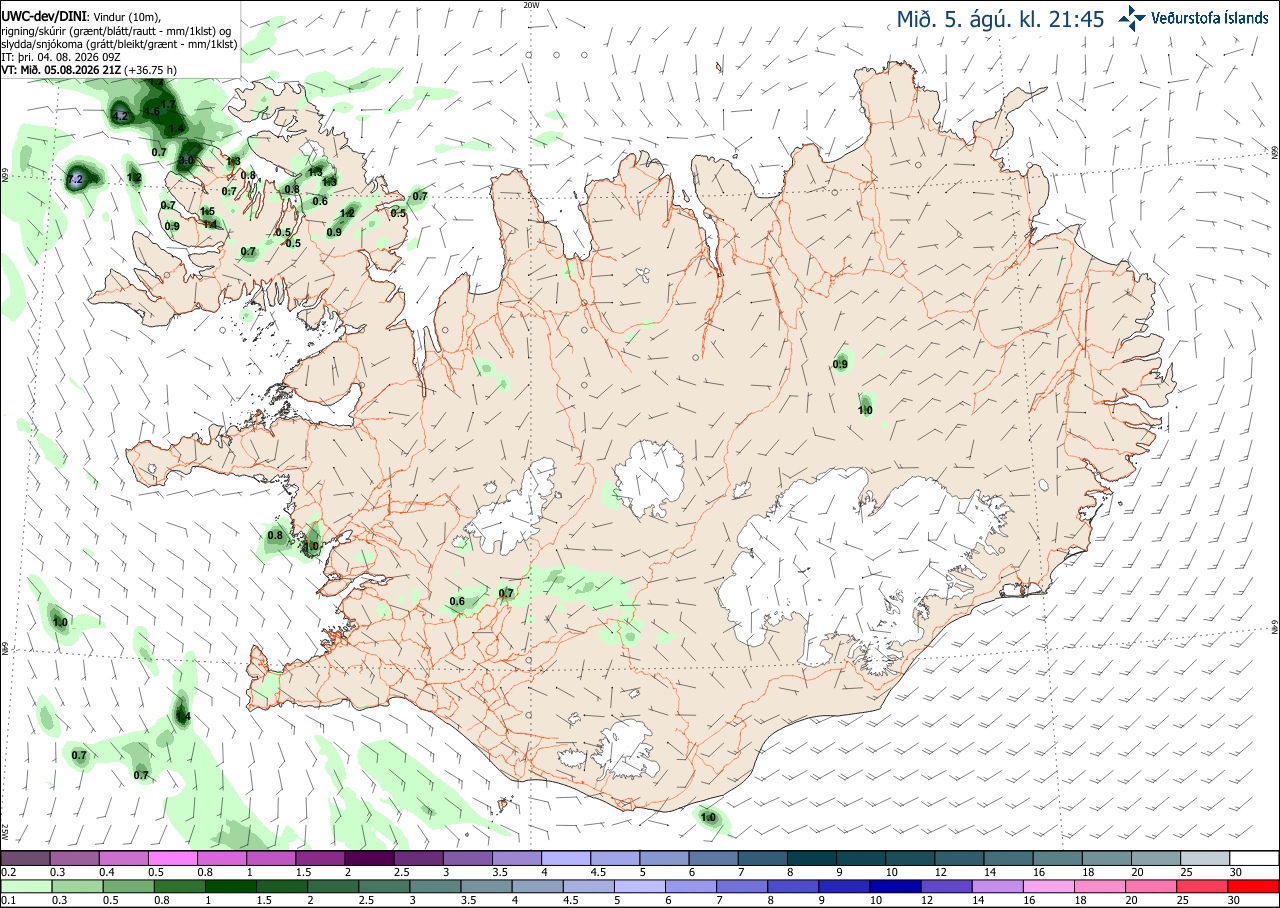
Task: Pick the dark purple swatch labeled 2 in snow scale
Action: (x=369, y=858)
